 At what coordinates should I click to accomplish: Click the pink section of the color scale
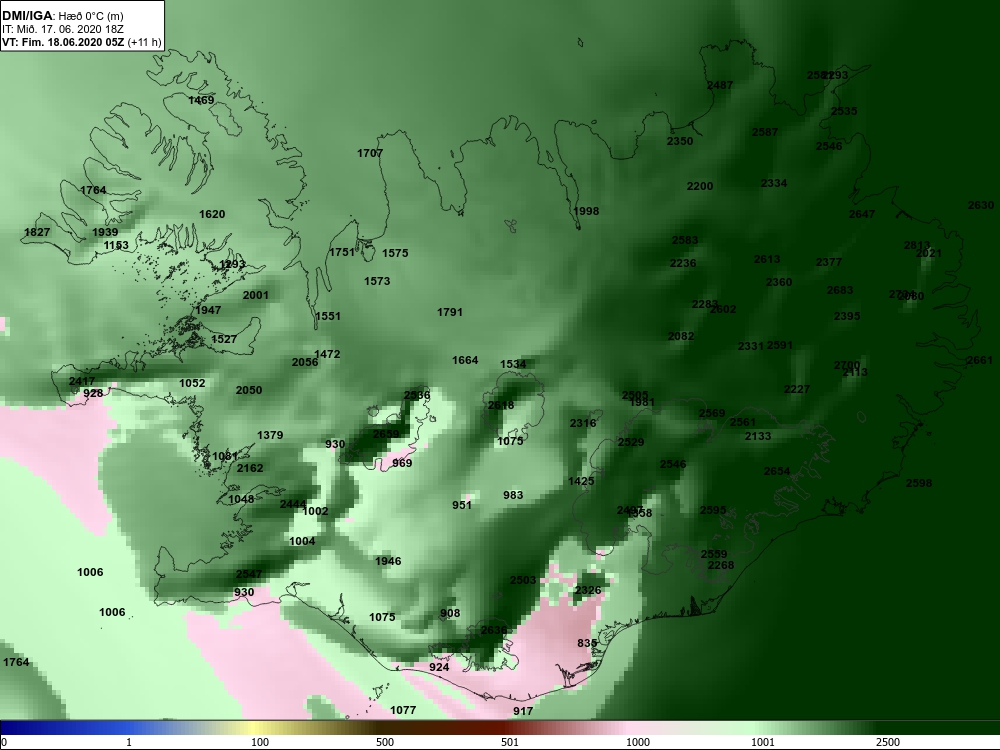631,728
